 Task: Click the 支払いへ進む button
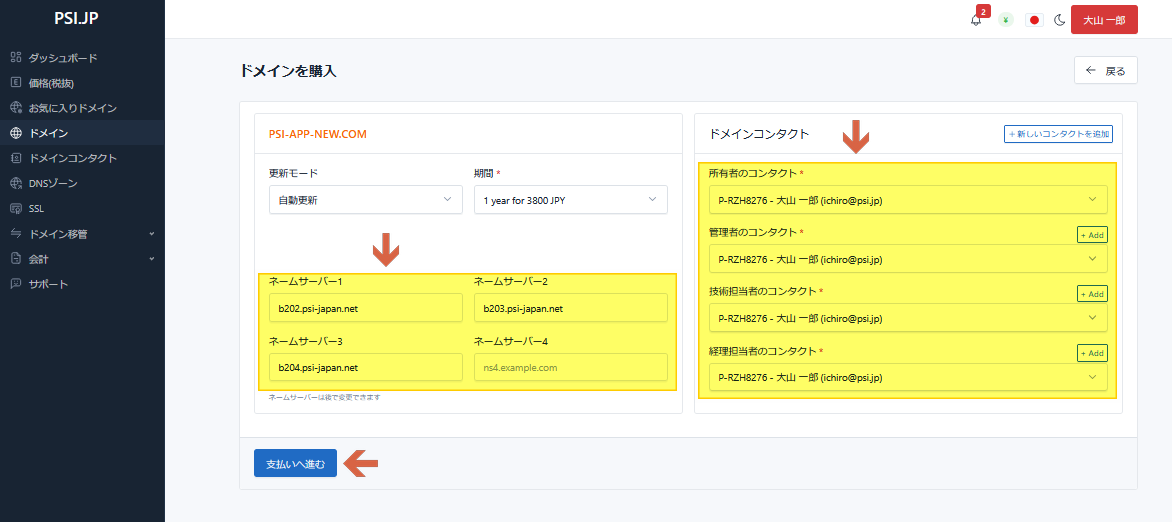pyautogui.click(x=295, y=464)
